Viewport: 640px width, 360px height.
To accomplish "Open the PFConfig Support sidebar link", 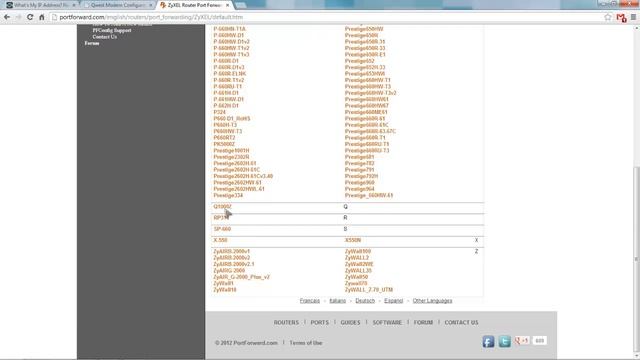I will coord(112,30).
